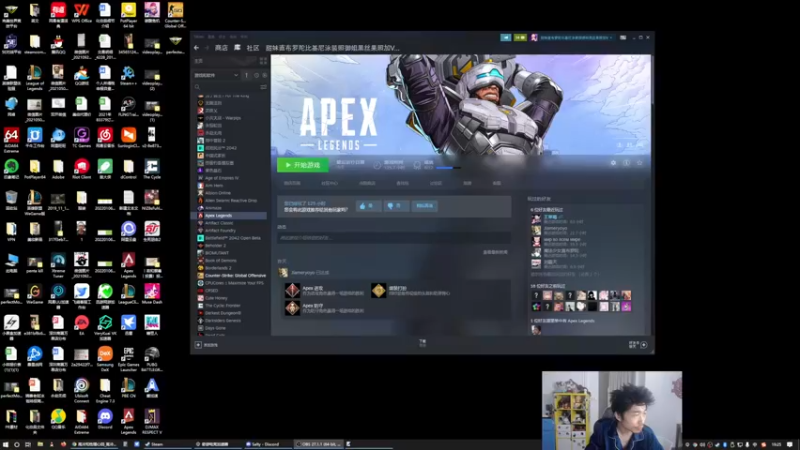This screenshot has width=800, height=450.
Task: Click achievements progress bar
Action: (448, 168)
